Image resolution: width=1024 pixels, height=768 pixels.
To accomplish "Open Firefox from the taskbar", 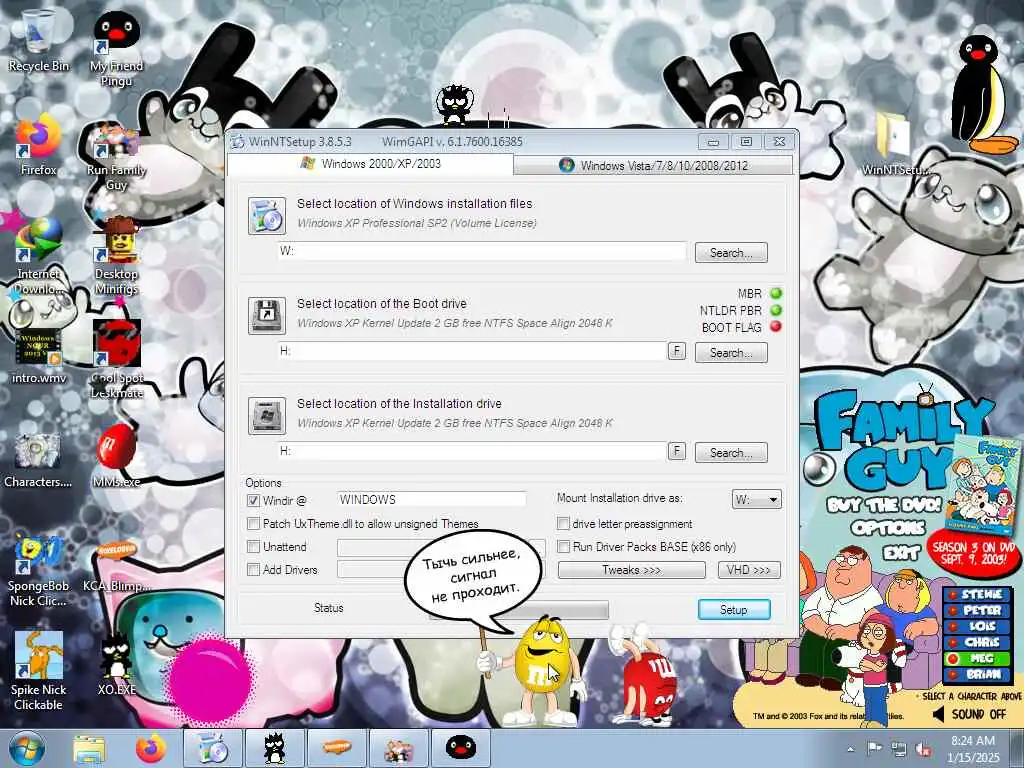I will pos(151,748).
